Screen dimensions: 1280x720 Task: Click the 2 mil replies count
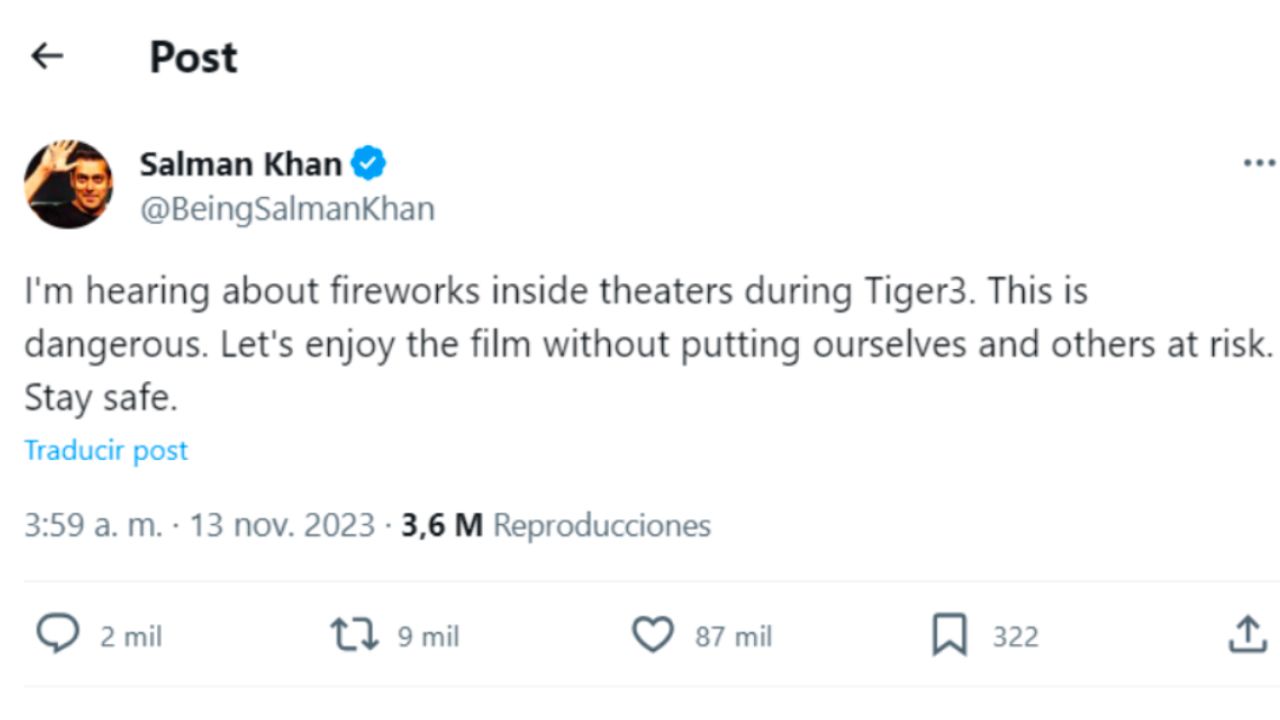tap(130, 637)
